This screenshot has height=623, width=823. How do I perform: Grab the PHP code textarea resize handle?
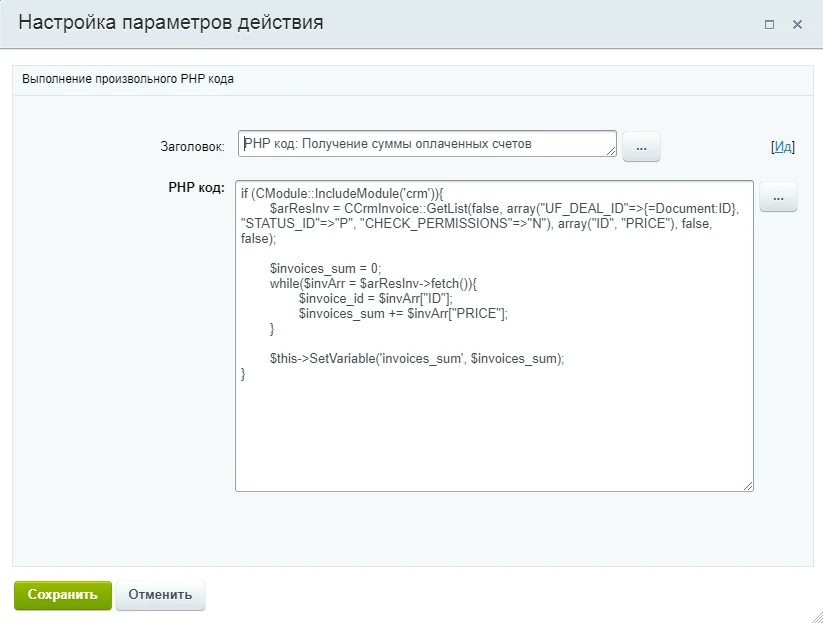[748, 486]
